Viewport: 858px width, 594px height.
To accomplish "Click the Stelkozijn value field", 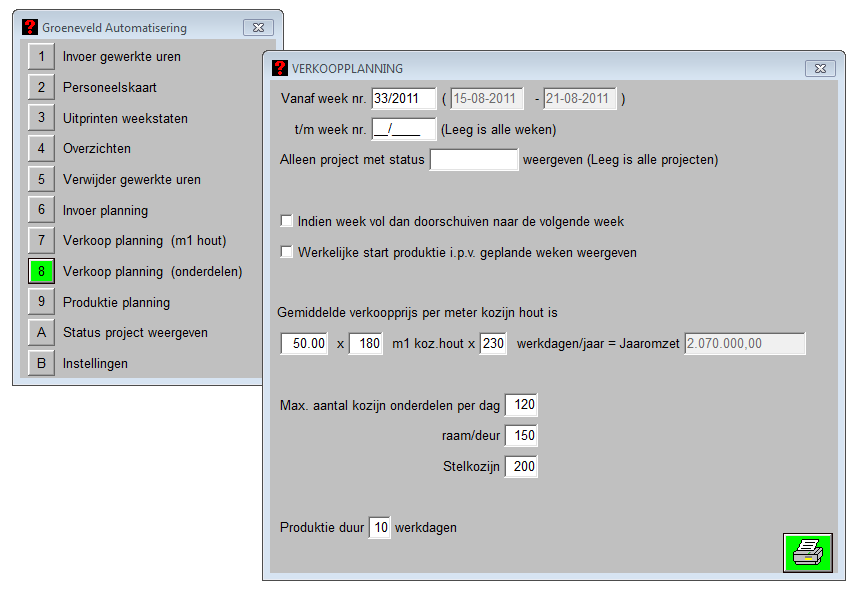I will click(x=521, y=466).
